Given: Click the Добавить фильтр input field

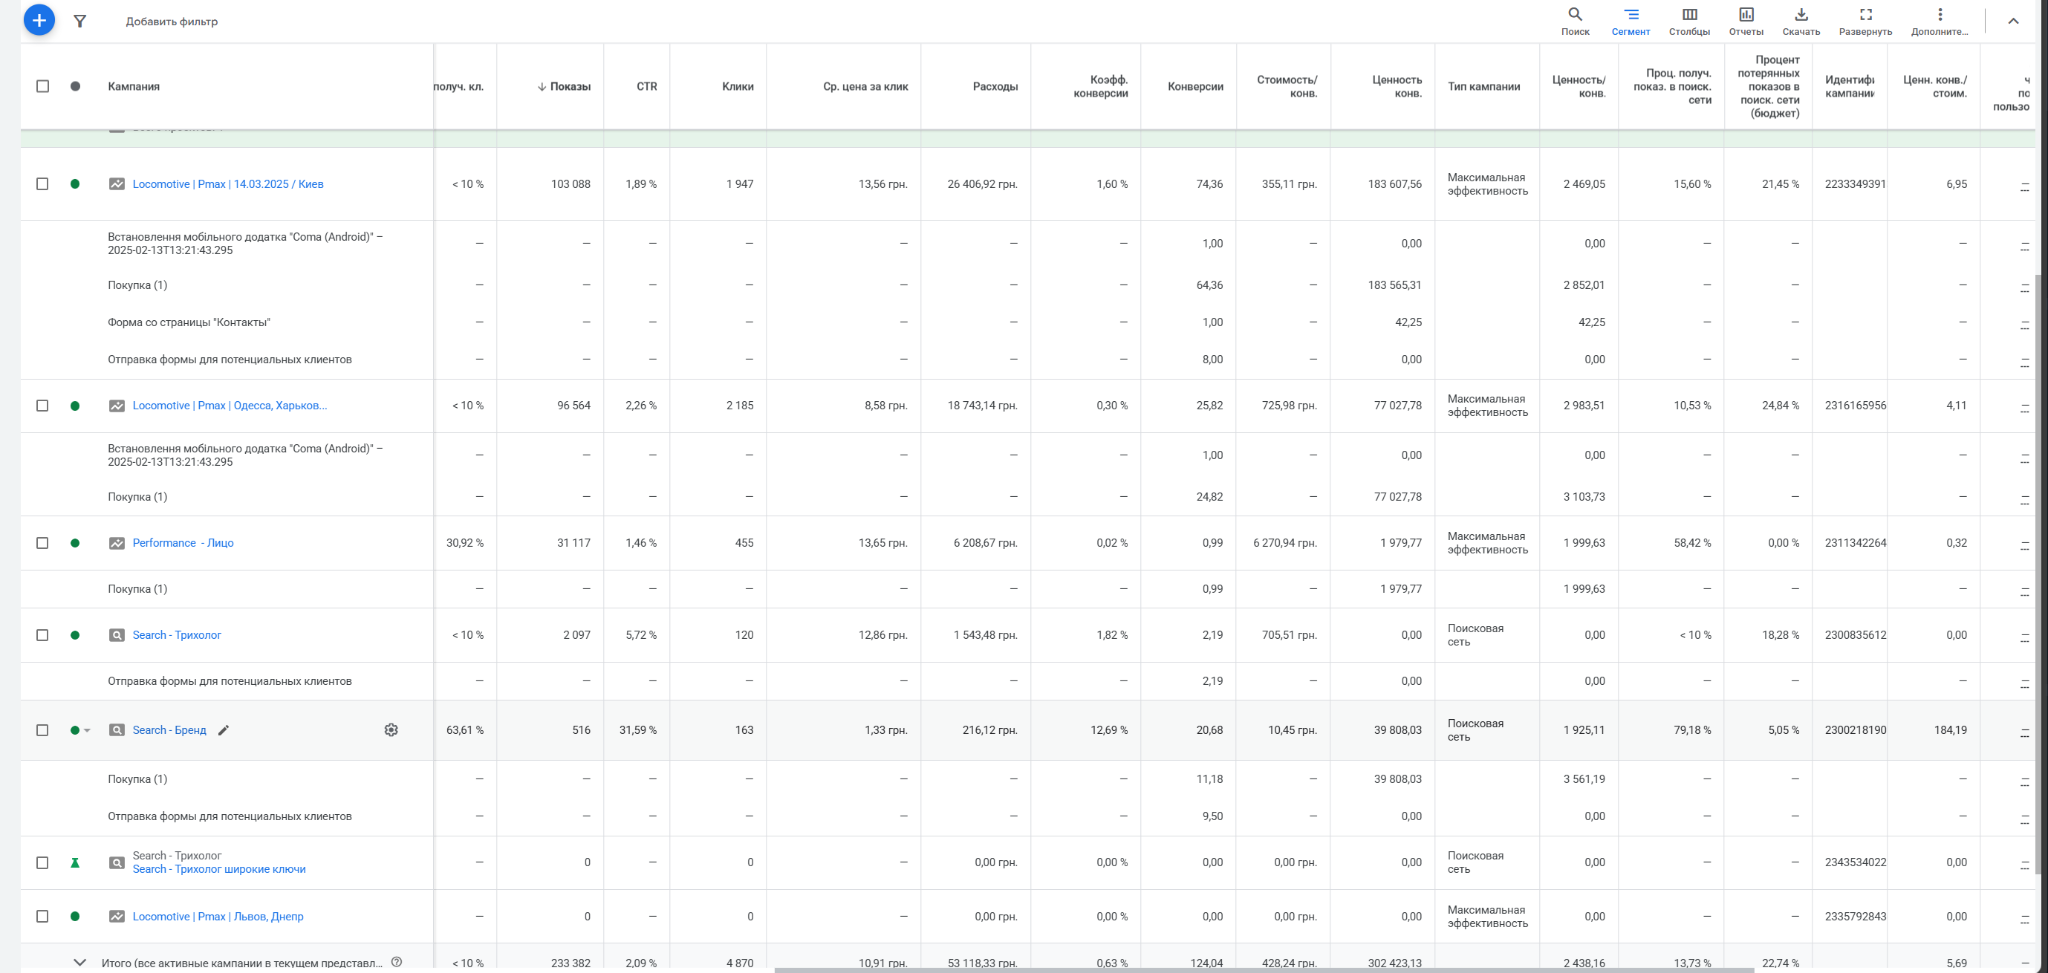Looking at the screenshot, I should point(172,21).
